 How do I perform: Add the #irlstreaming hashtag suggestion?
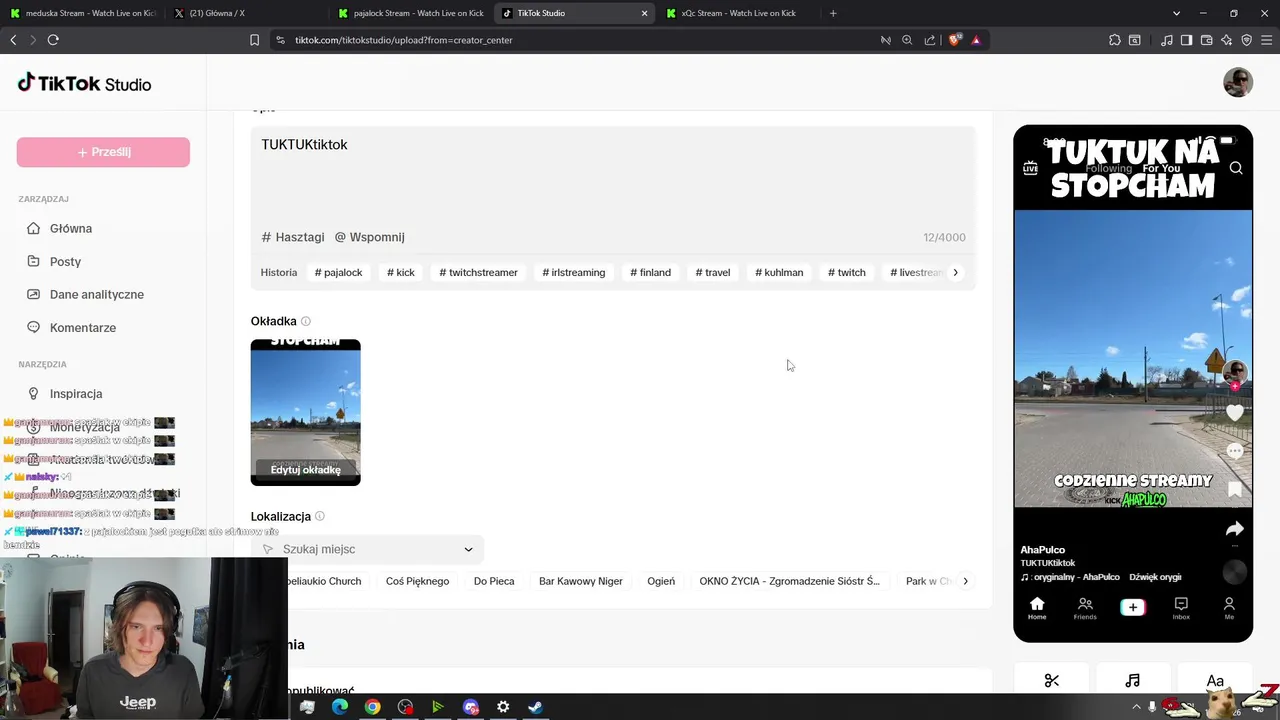tap(574, 272)
